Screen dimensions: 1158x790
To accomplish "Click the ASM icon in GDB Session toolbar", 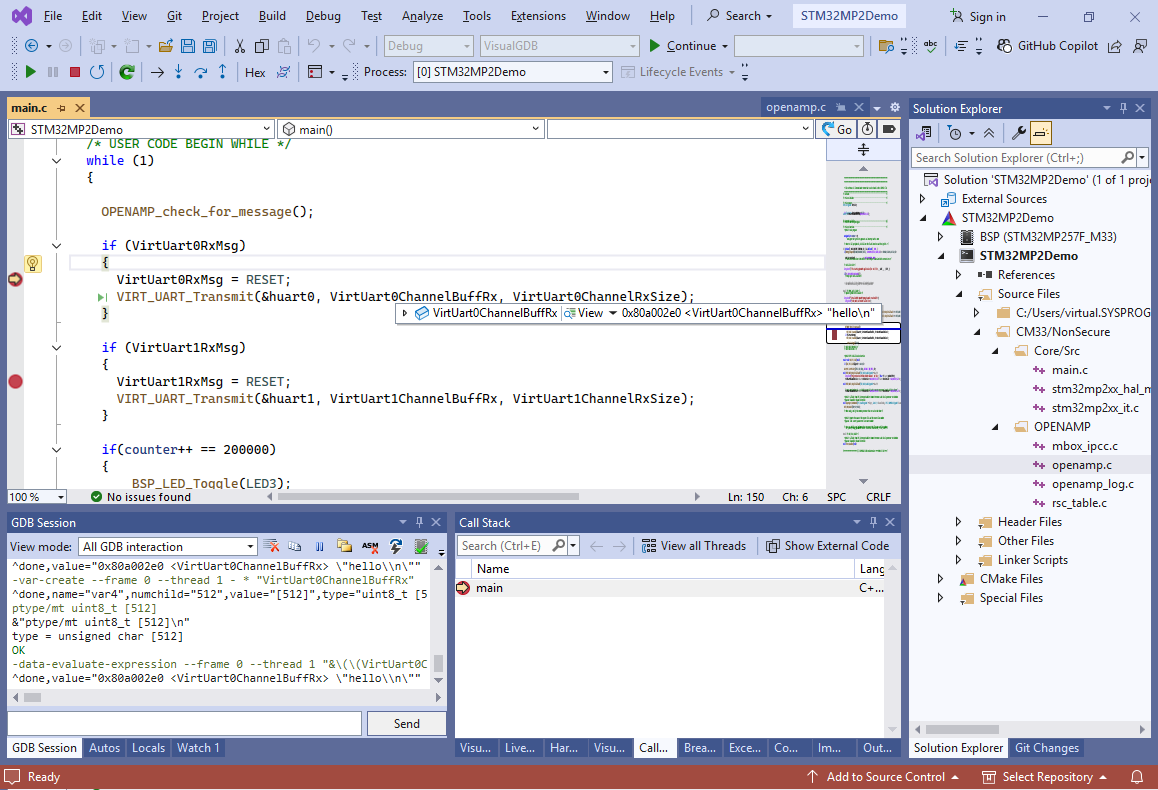I will tap(370, 546).
